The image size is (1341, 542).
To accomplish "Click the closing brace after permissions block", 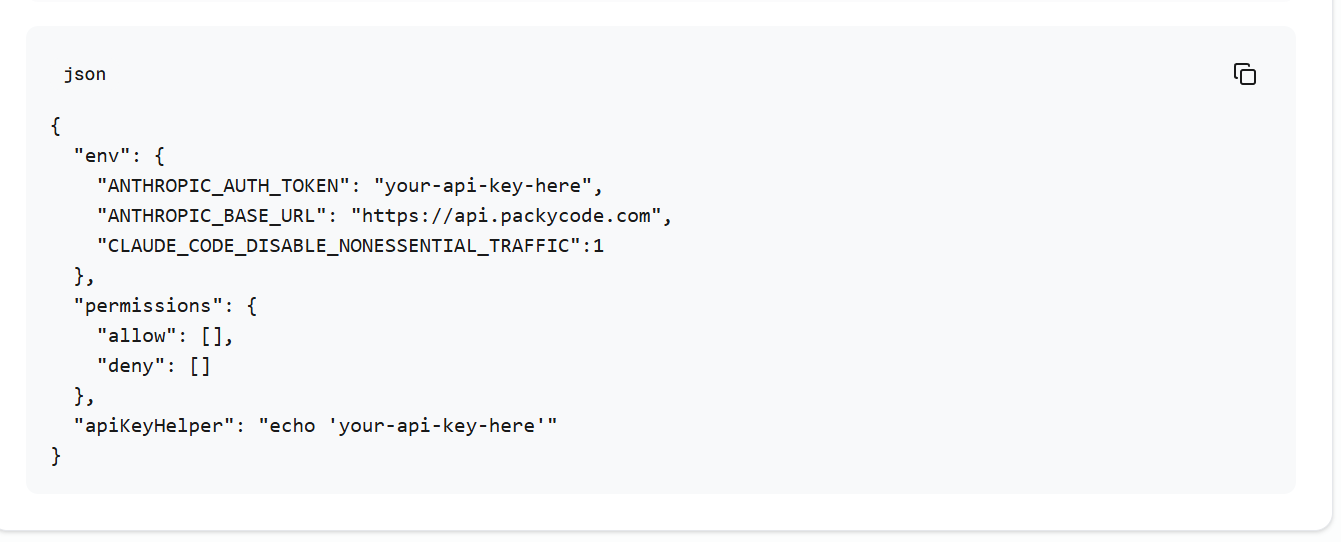I will pos(79,396).
